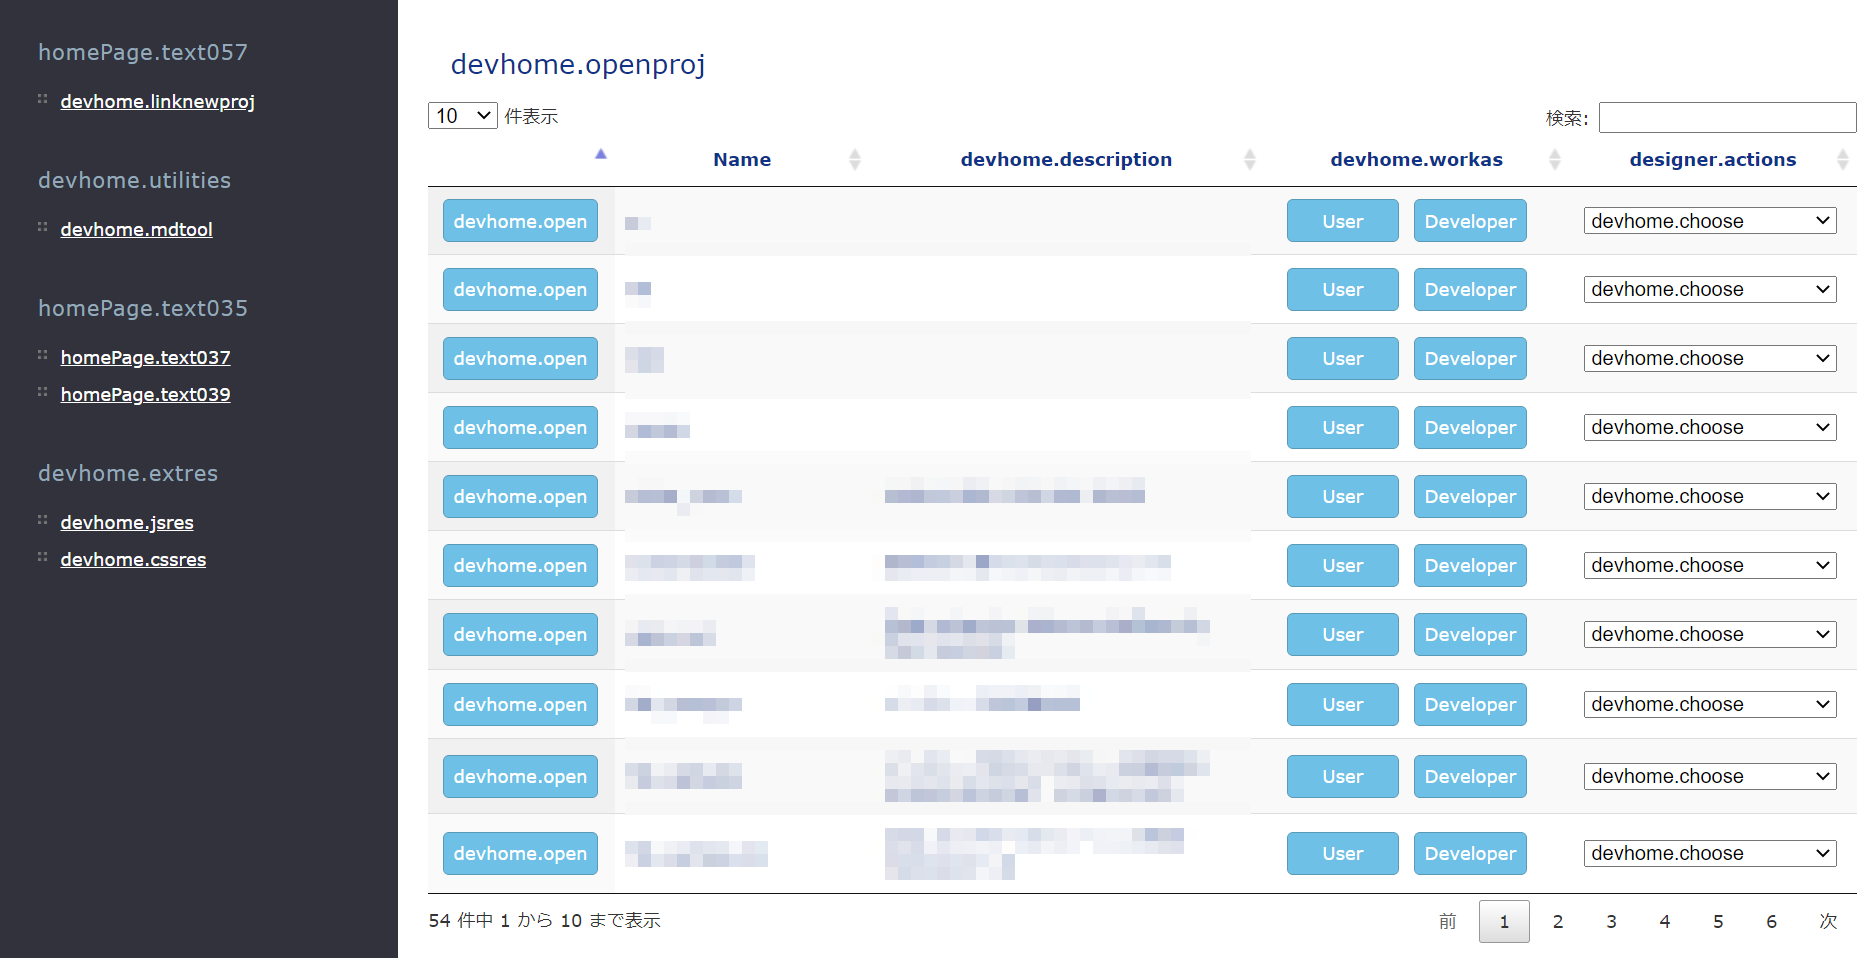Focus the 検索 search input field
This screenshot has height=958, width=1874.
pyautogui.click(x=1726, y=118)
